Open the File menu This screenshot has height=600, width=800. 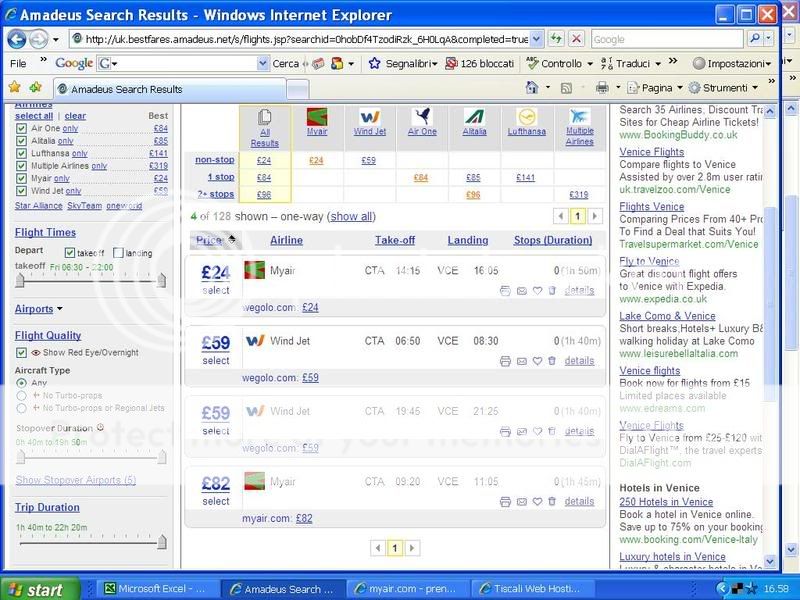[x=18, y=63]
